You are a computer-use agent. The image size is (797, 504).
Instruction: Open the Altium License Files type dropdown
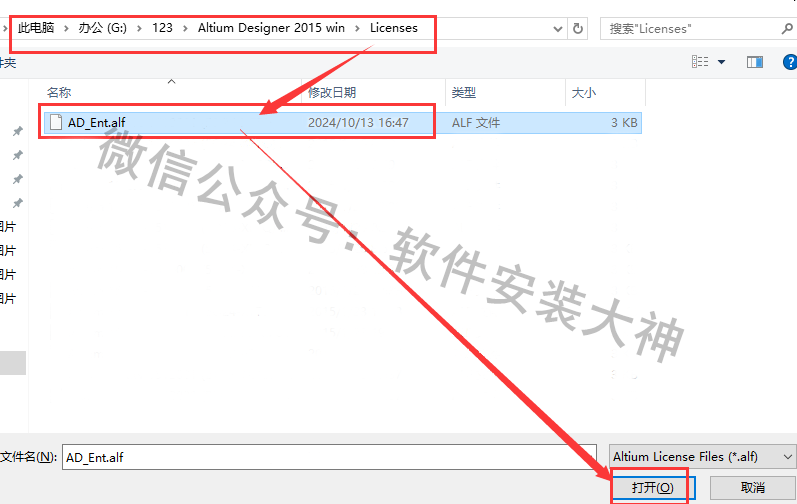703,456
